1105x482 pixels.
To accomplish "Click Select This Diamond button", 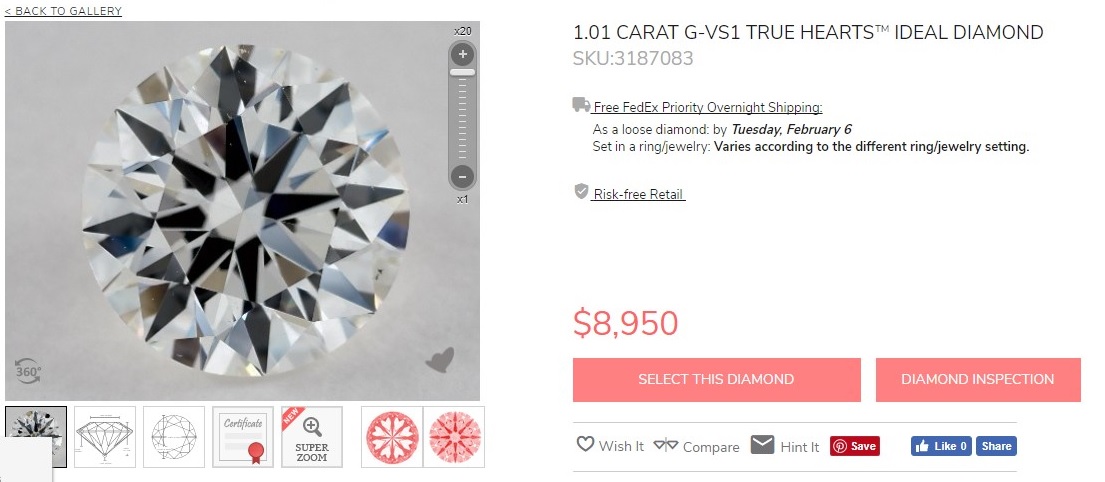I will pos(716,380).
